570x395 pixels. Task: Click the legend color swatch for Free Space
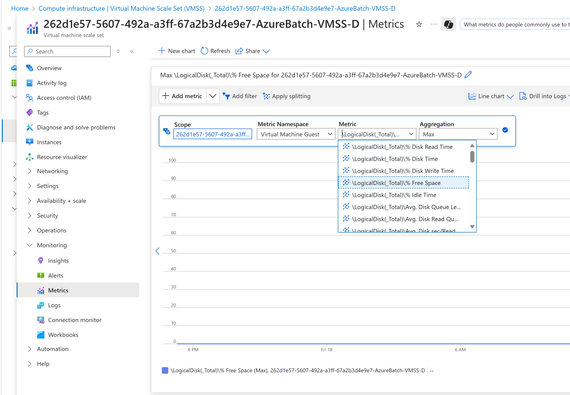165,370
